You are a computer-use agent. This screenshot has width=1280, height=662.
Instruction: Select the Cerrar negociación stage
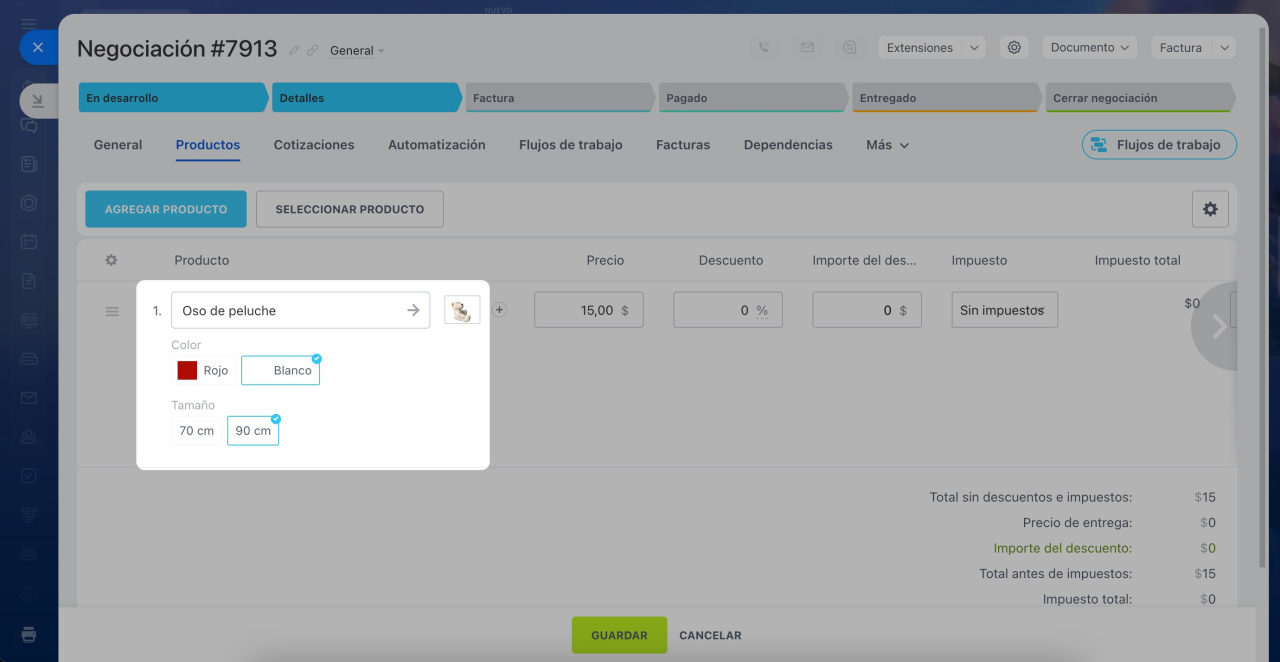1140,98
